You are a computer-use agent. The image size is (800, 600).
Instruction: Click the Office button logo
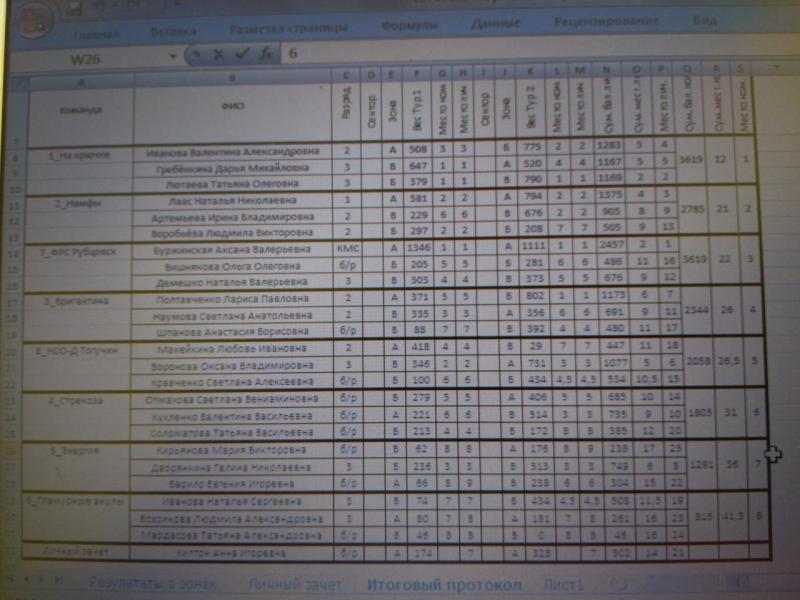click(30, 16)
